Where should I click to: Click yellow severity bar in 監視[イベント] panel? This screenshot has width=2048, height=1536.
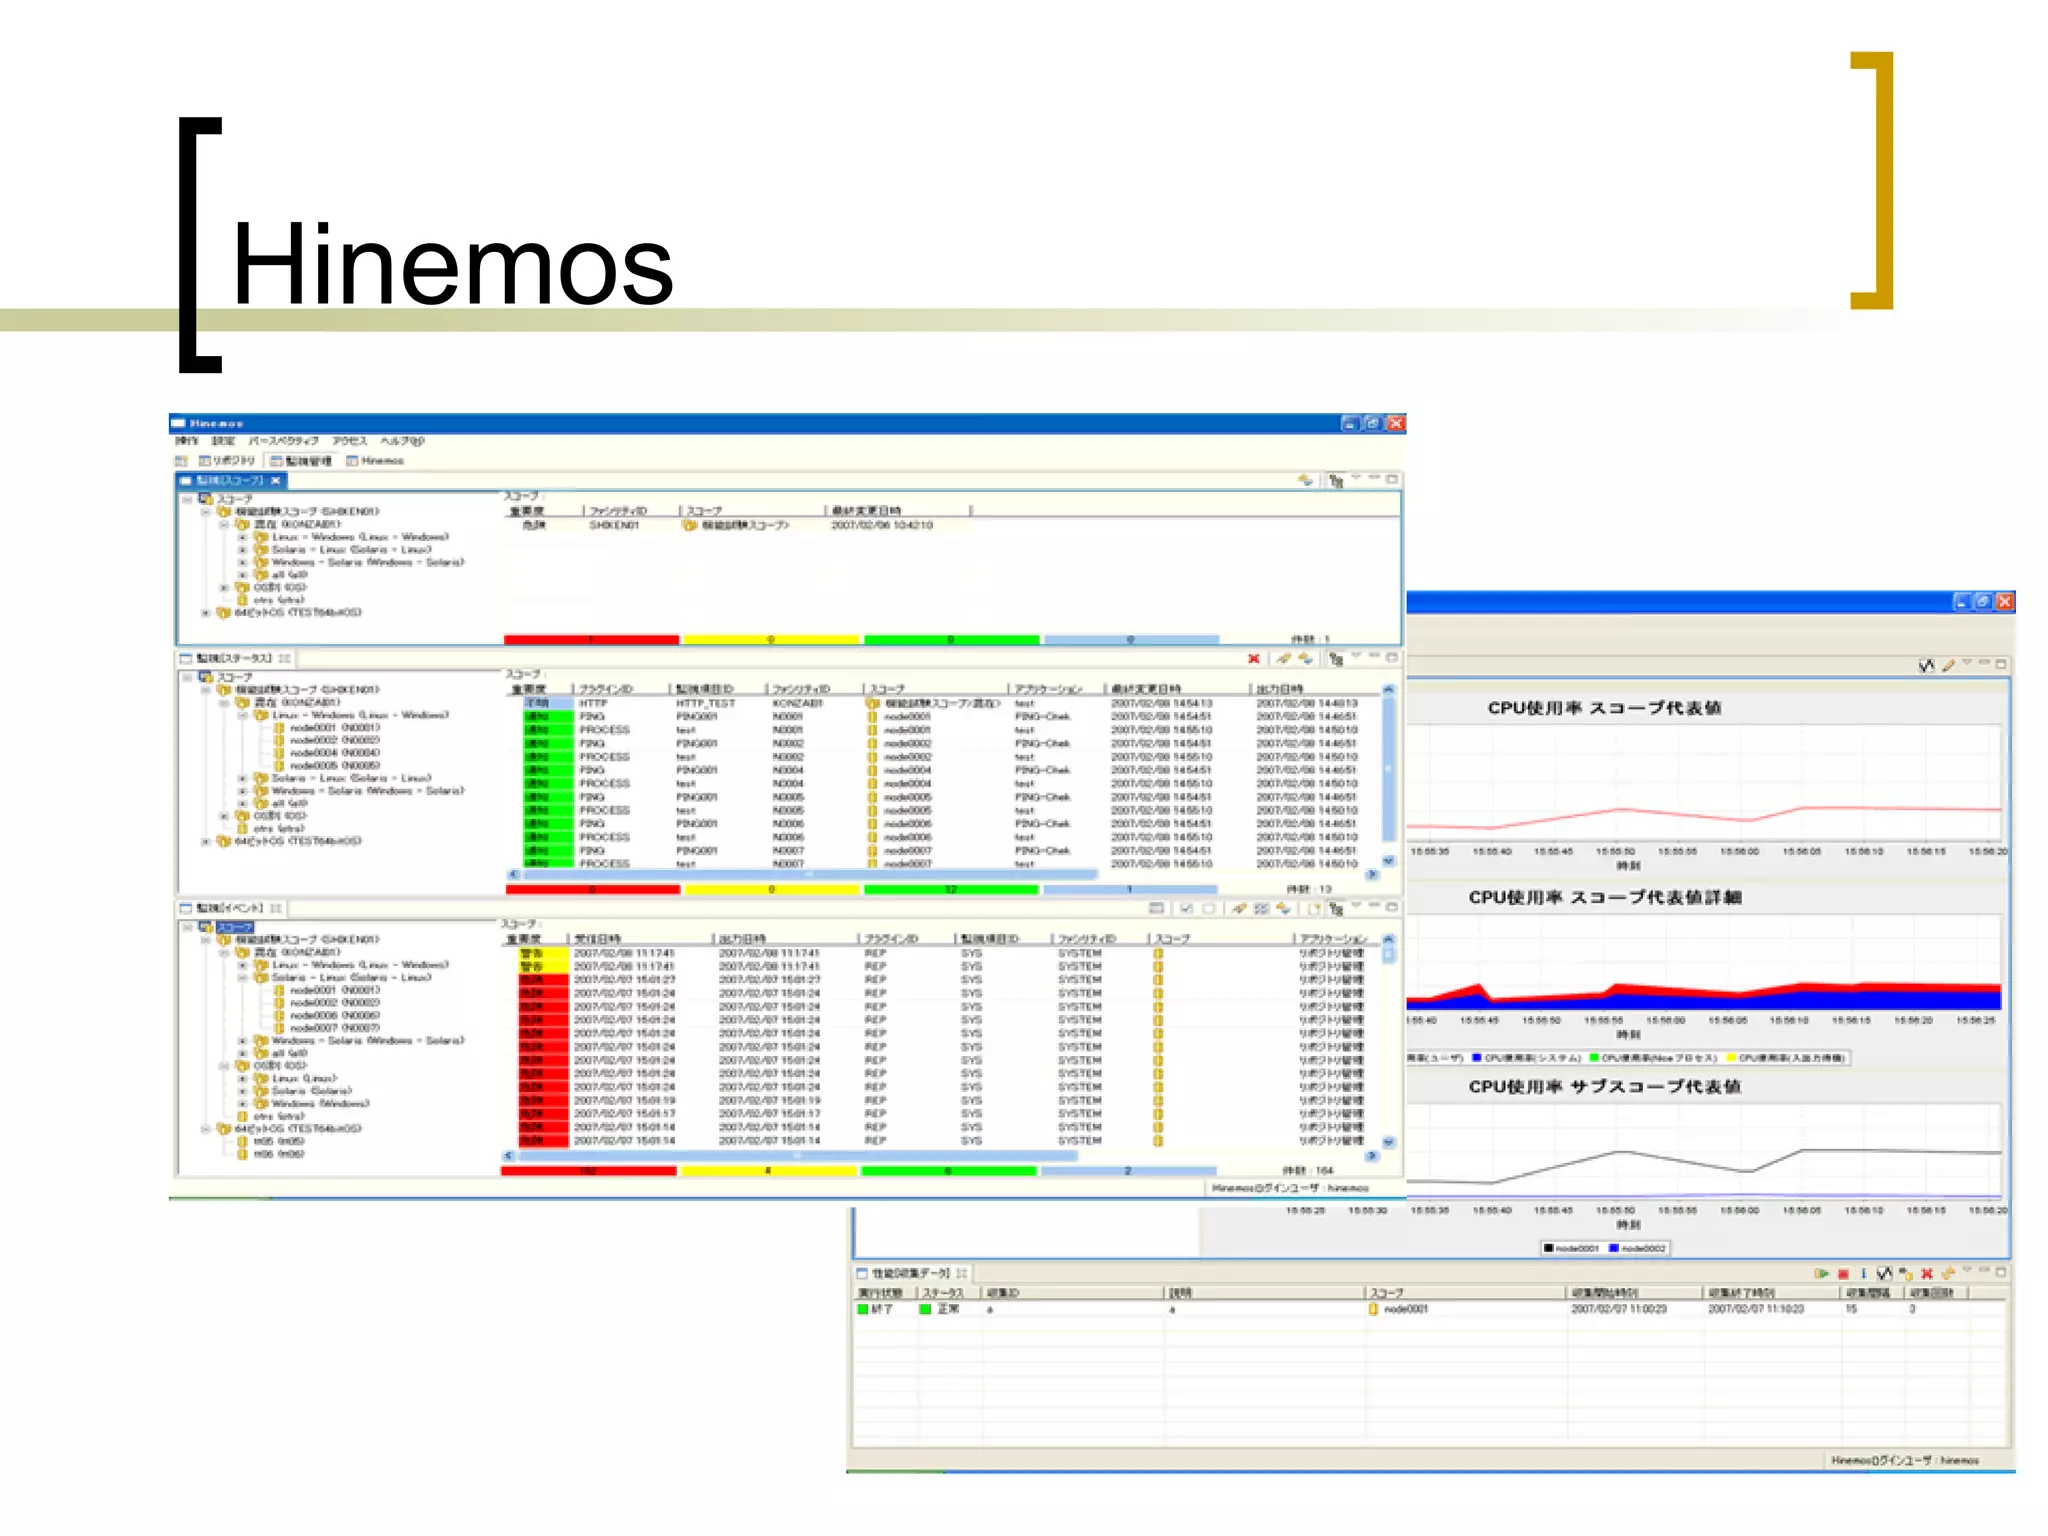click(x=768, y=1171)
